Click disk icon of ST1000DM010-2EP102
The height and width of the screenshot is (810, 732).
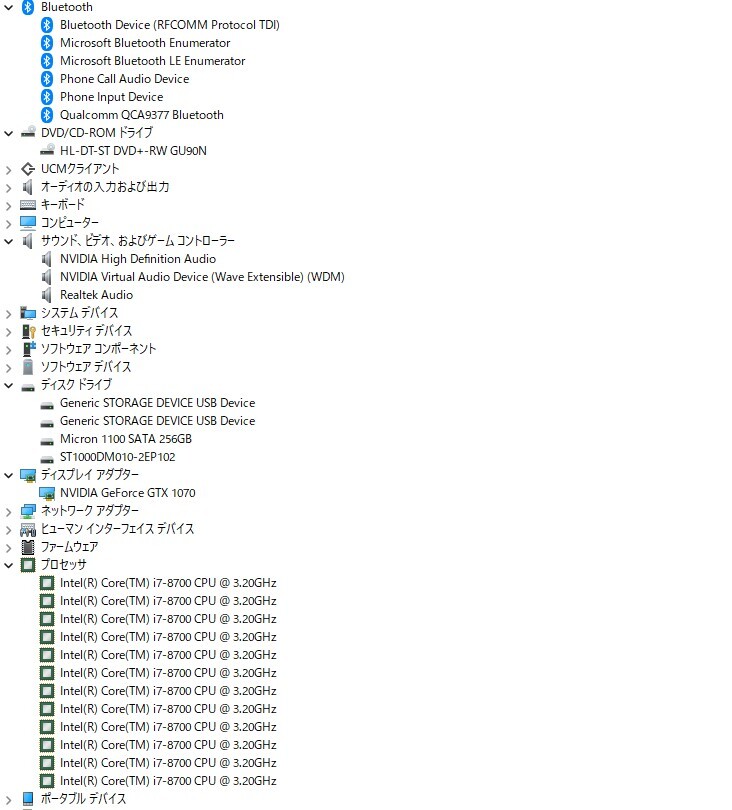pos(47,460)
